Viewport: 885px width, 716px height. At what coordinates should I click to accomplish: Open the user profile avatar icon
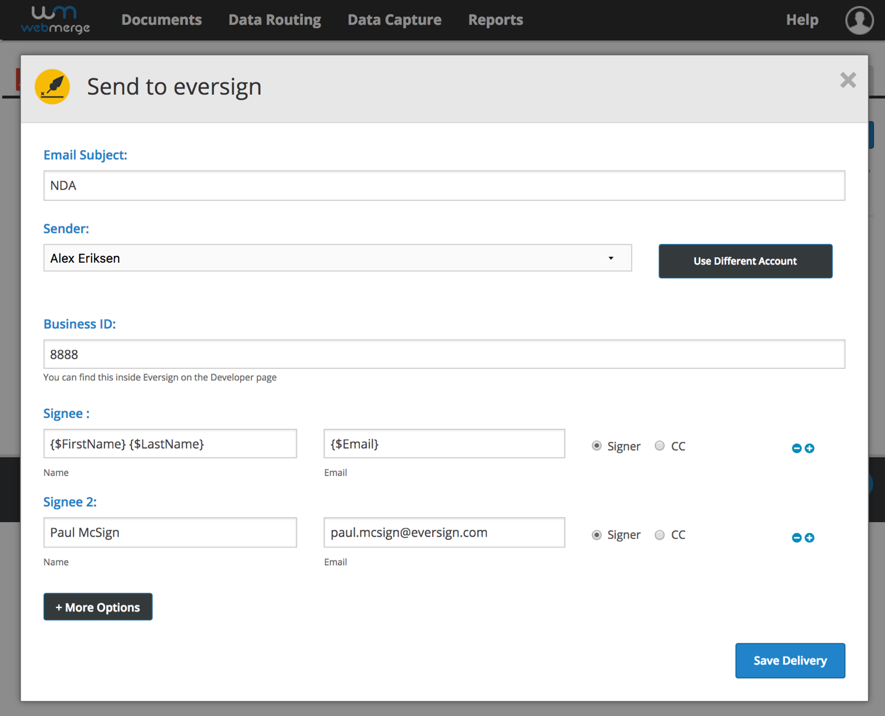[859, 20]
